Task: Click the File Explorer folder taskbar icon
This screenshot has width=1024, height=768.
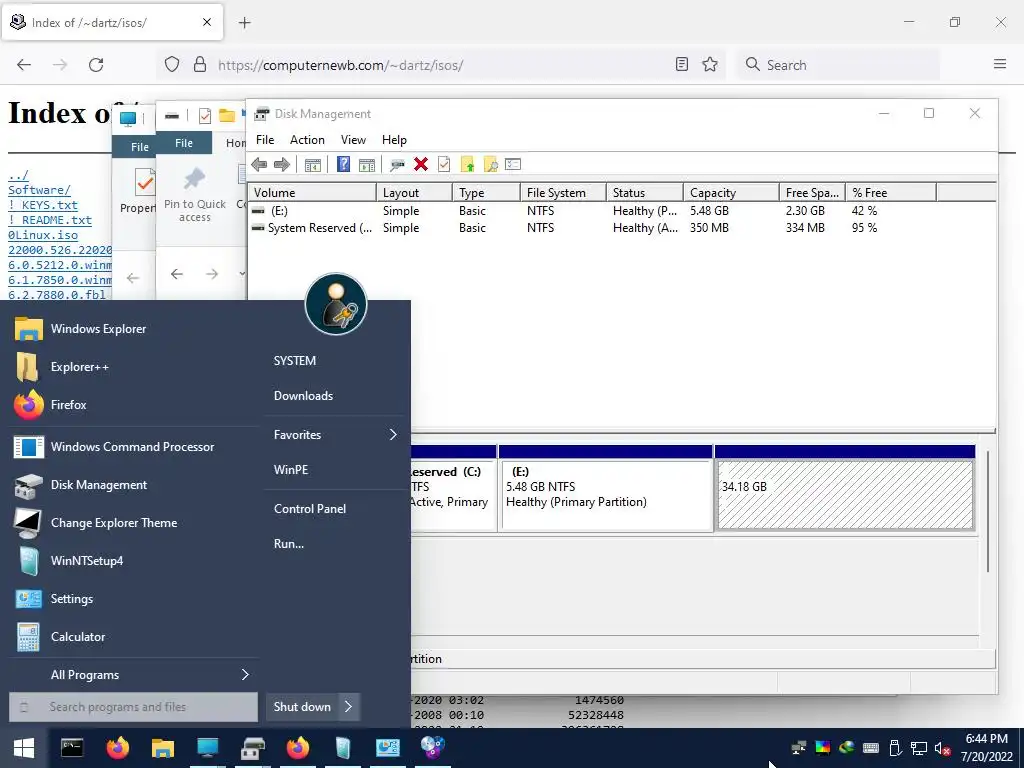Action: (163, 747)
